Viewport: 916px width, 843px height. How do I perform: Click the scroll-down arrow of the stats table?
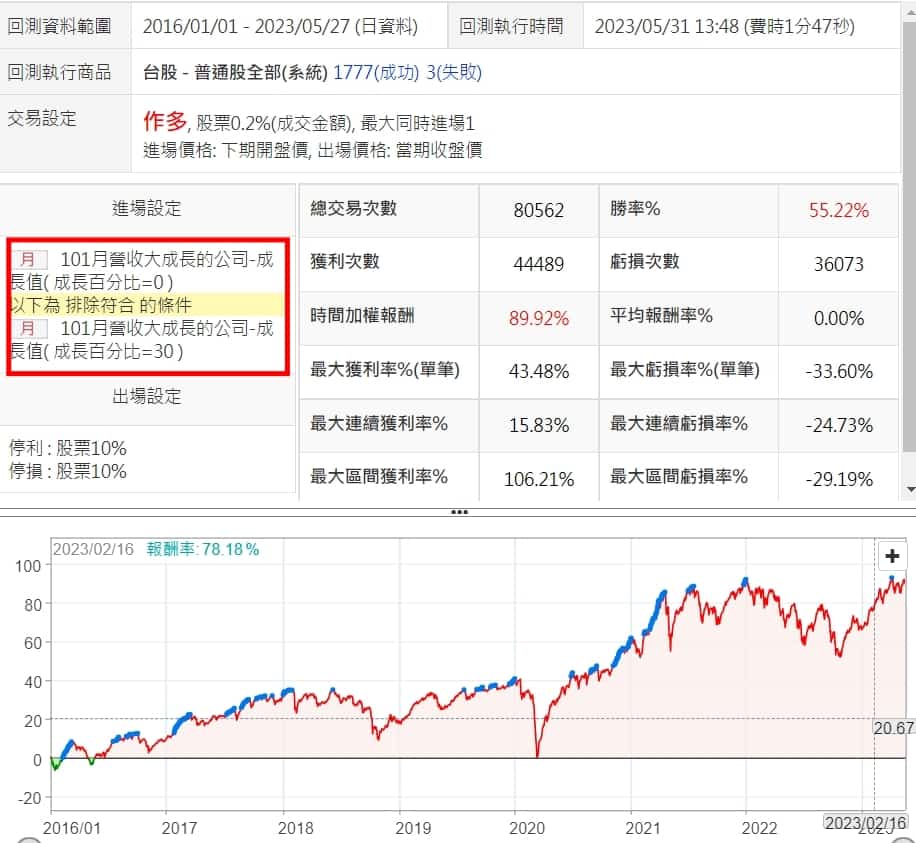[908, 489]
